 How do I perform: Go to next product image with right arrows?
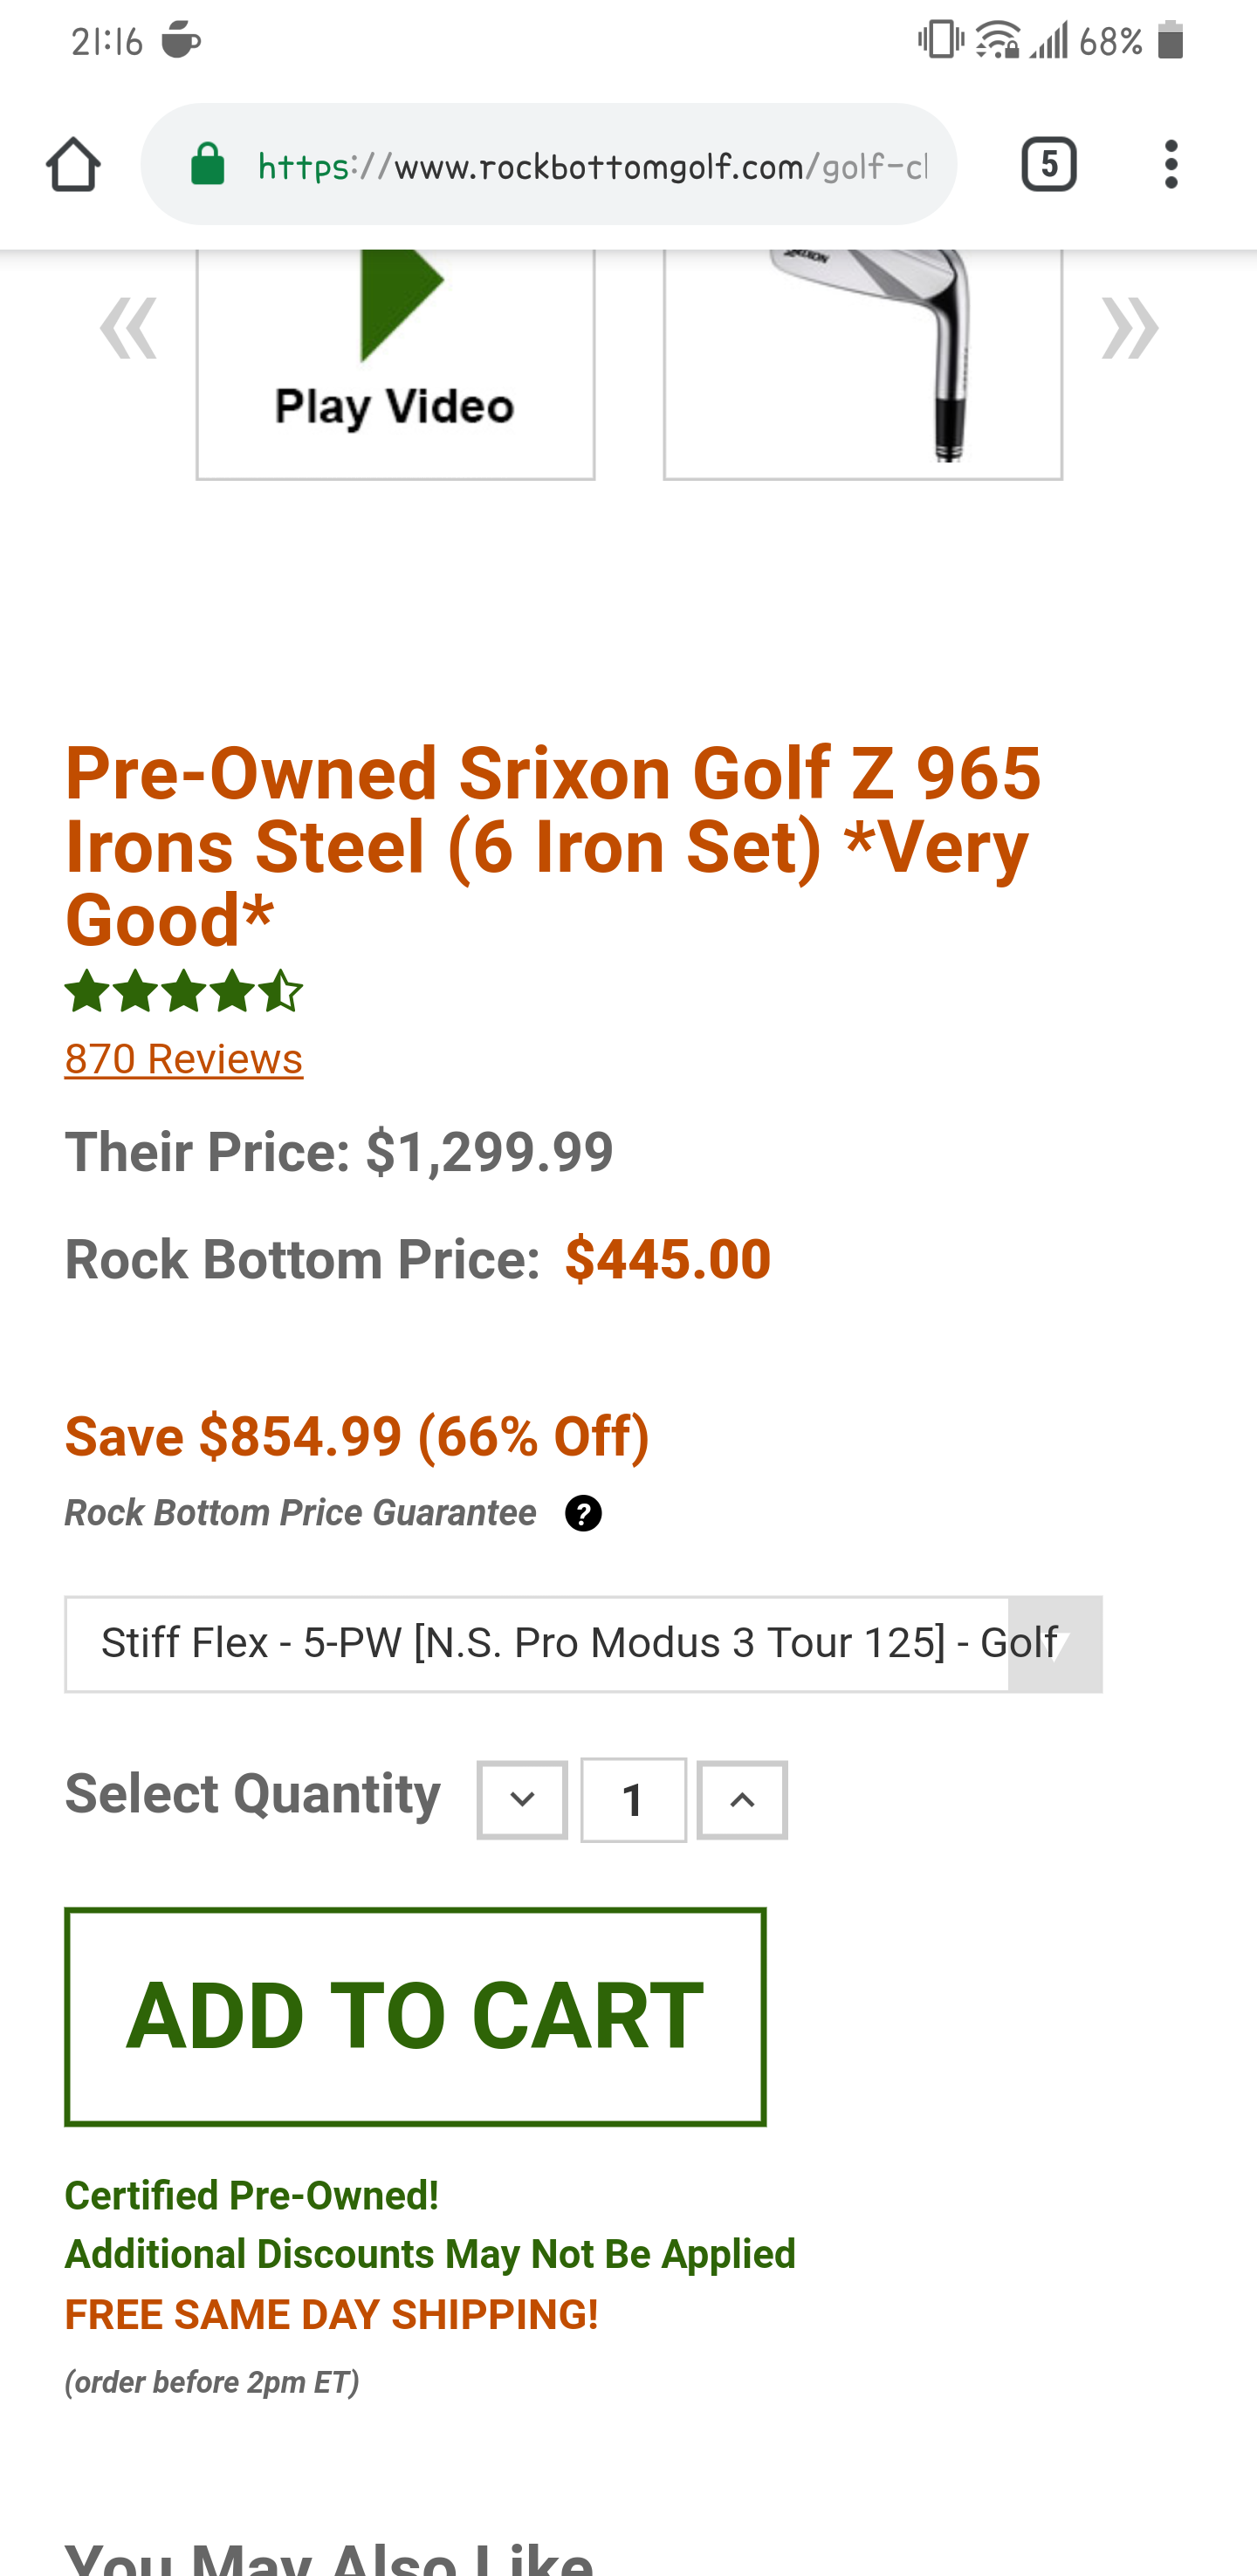(x=1130, y=328)
